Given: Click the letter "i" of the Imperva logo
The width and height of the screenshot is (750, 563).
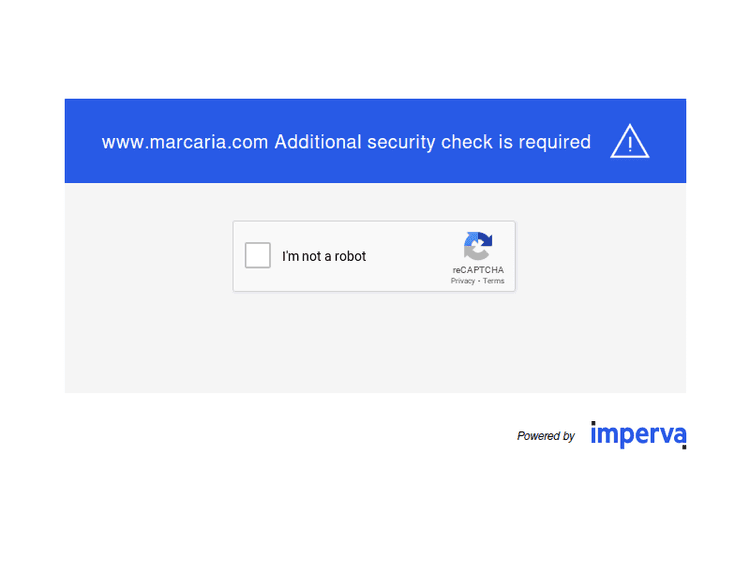Looking at the screenshot, I should click(x=594, y=435).
